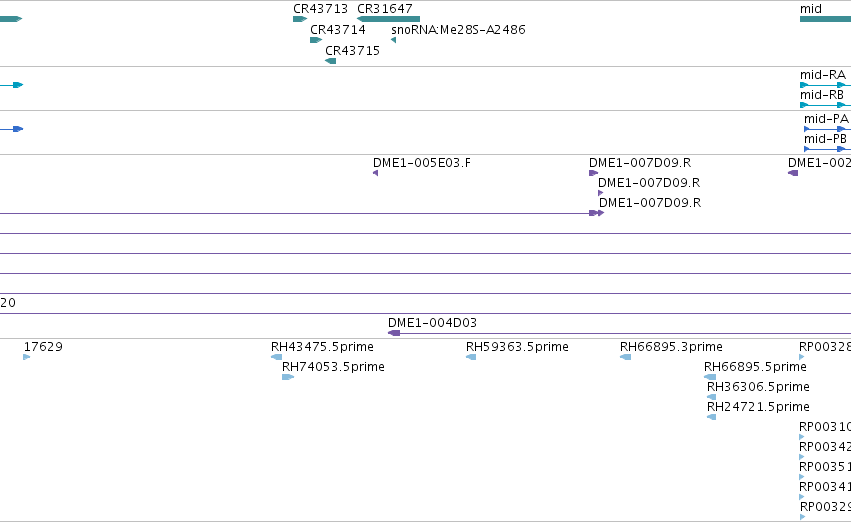Open the RH59363.5prime label
Screen dimensions: 851x522
517,347
